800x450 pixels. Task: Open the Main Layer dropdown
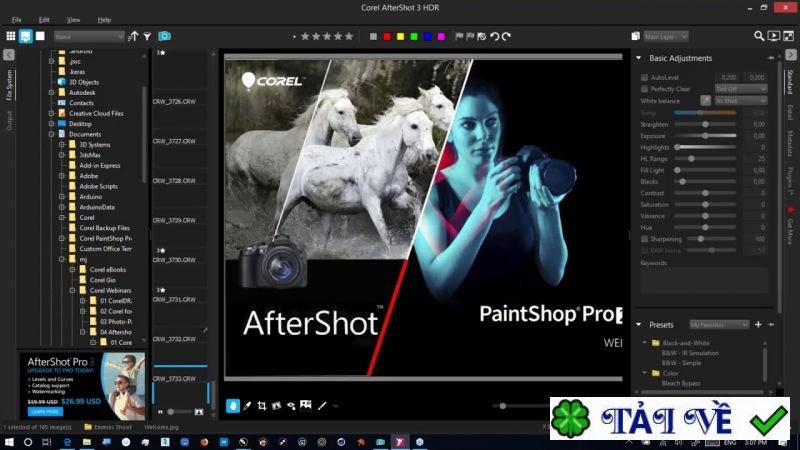click(666, 37)
